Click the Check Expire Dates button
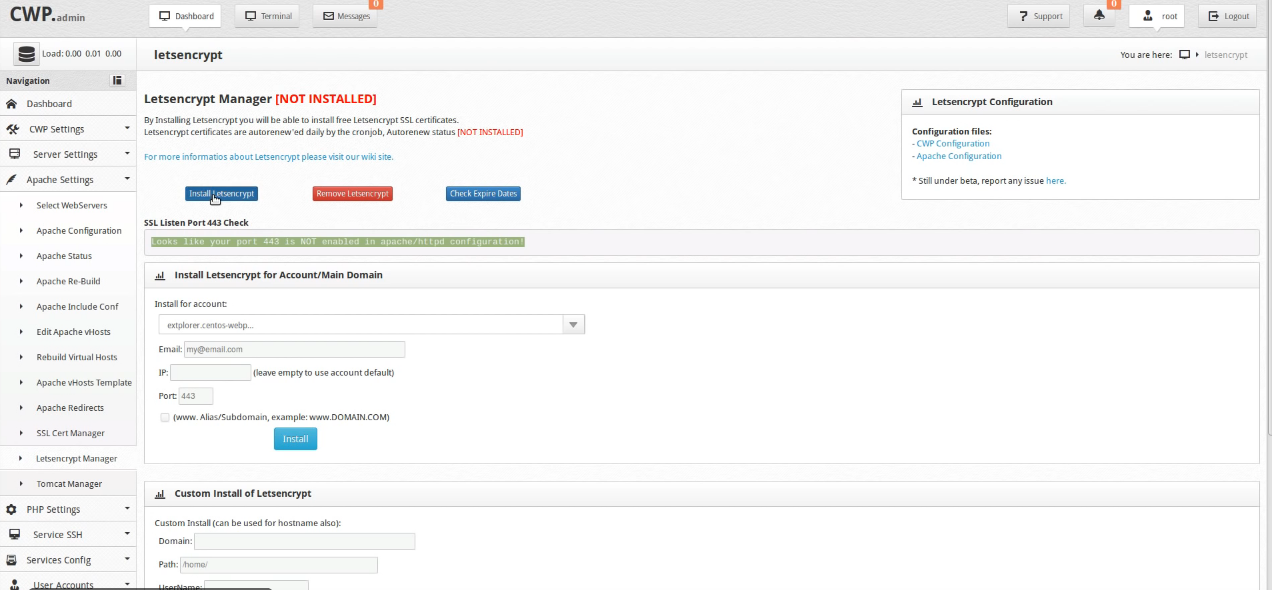 click(x=483, y=193)
